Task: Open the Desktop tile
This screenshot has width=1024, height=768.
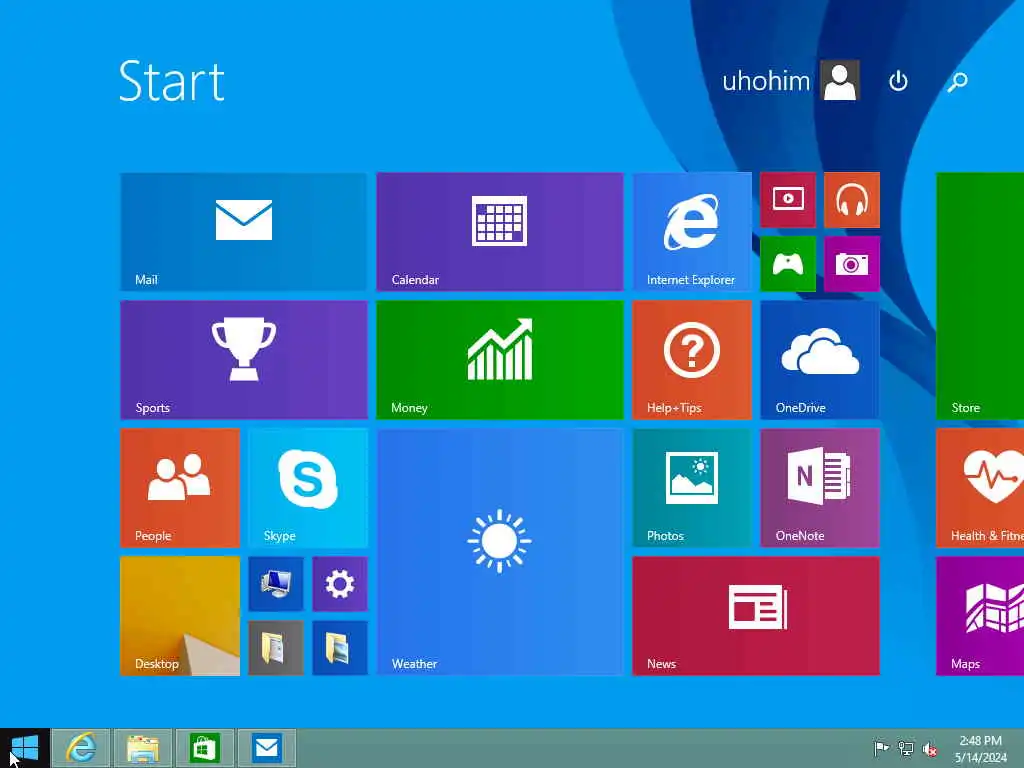Action: 180,616
